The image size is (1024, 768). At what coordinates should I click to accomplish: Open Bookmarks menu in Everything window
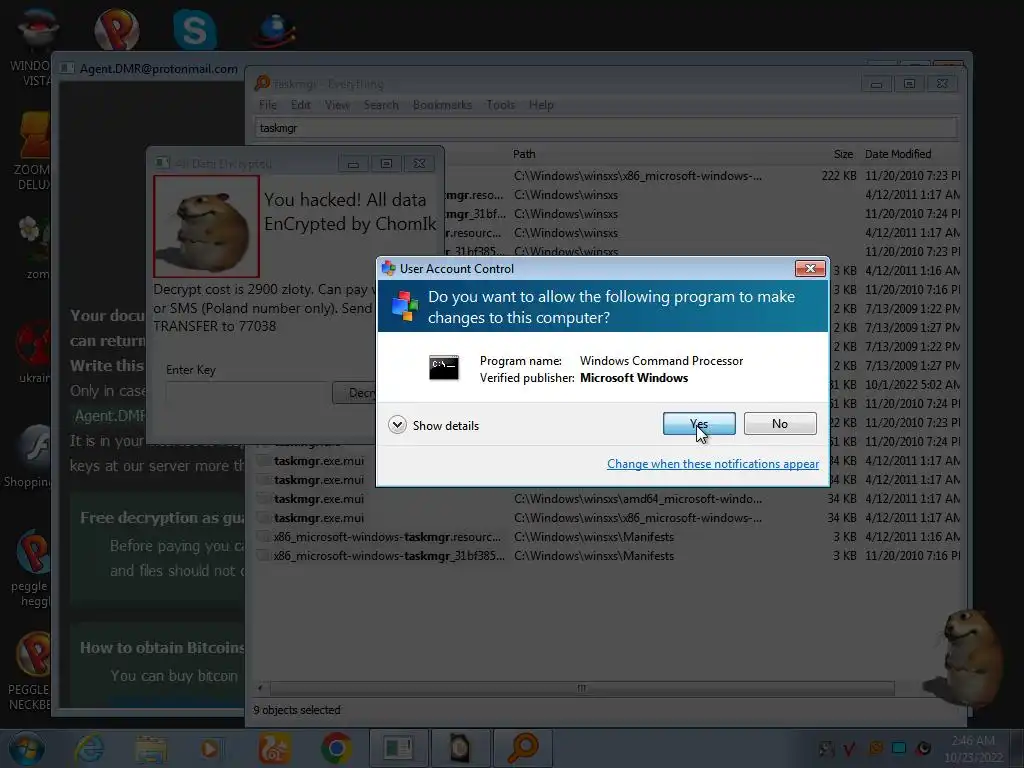coord(442,104)
